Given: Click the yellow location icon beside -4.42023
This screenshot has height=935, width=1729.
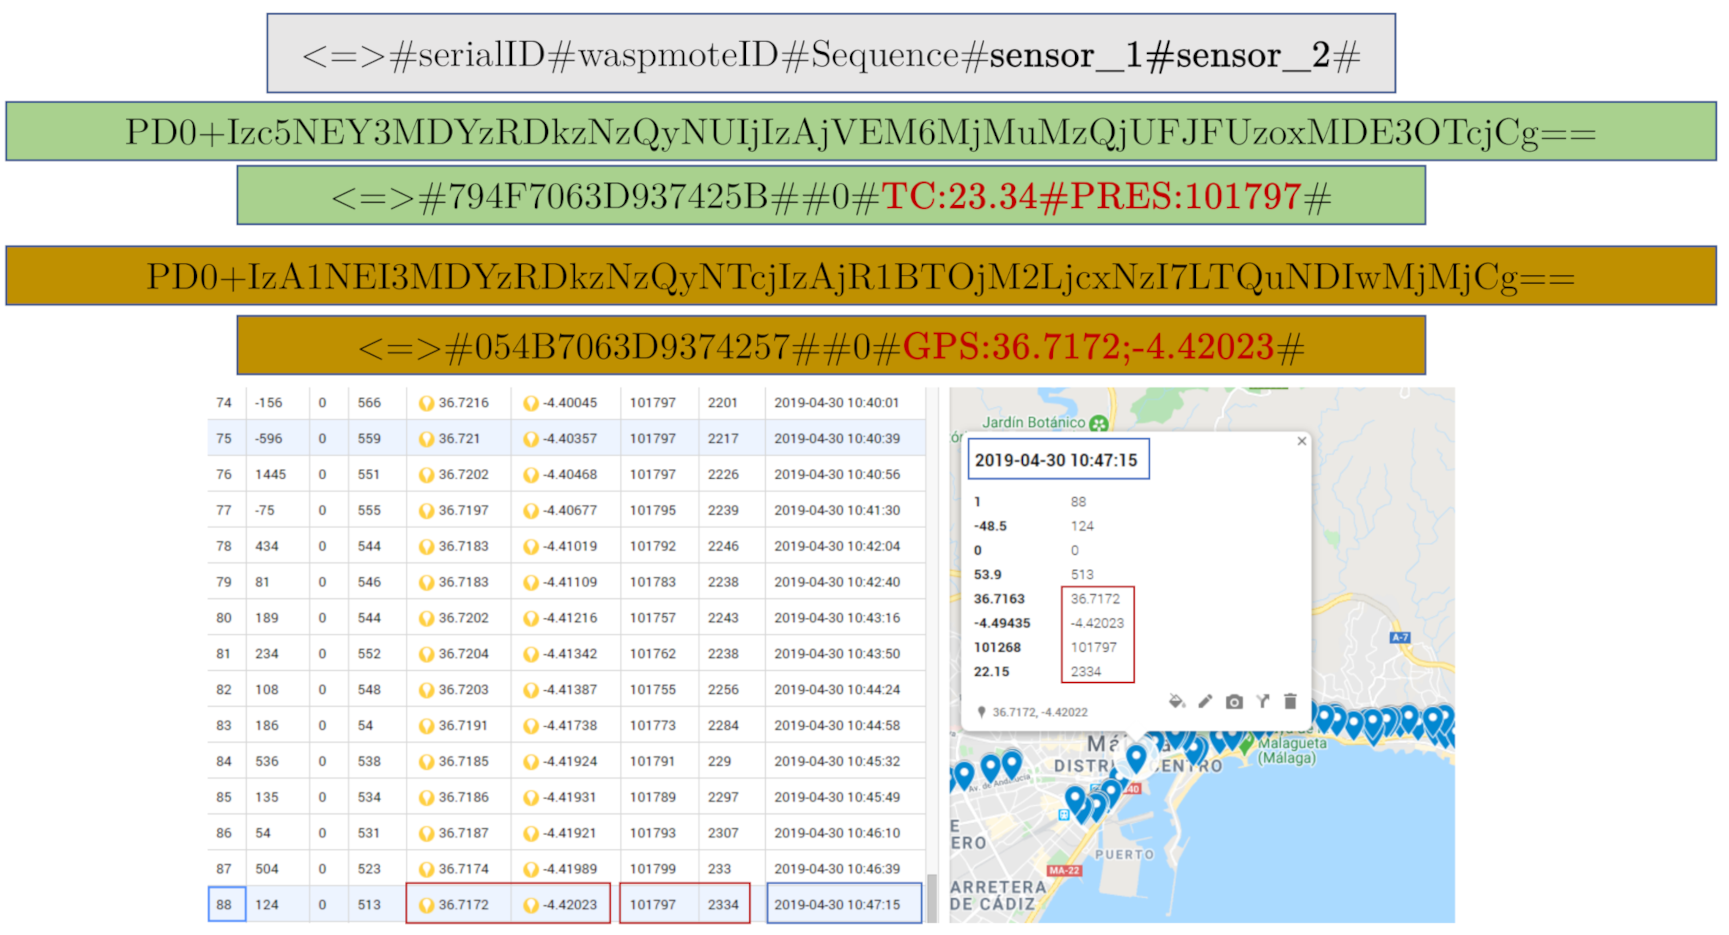Looking at the screenshot, I should [x=531, y=905].
